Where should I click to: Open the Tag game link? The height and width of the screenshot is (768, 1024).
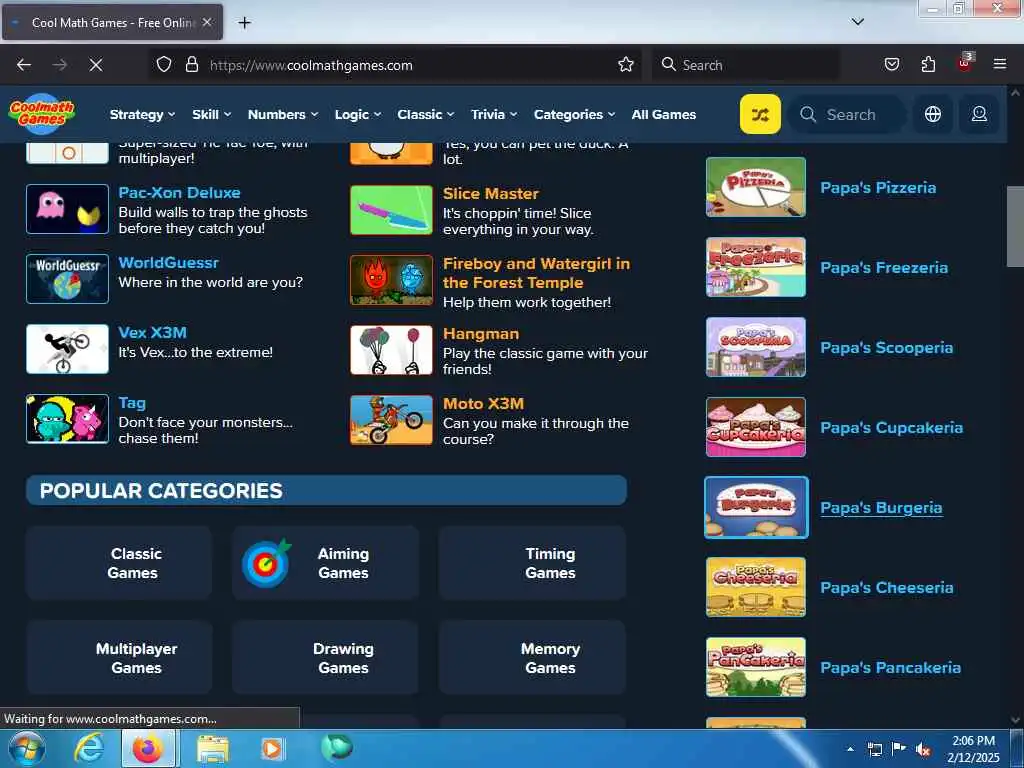point(132,403)
